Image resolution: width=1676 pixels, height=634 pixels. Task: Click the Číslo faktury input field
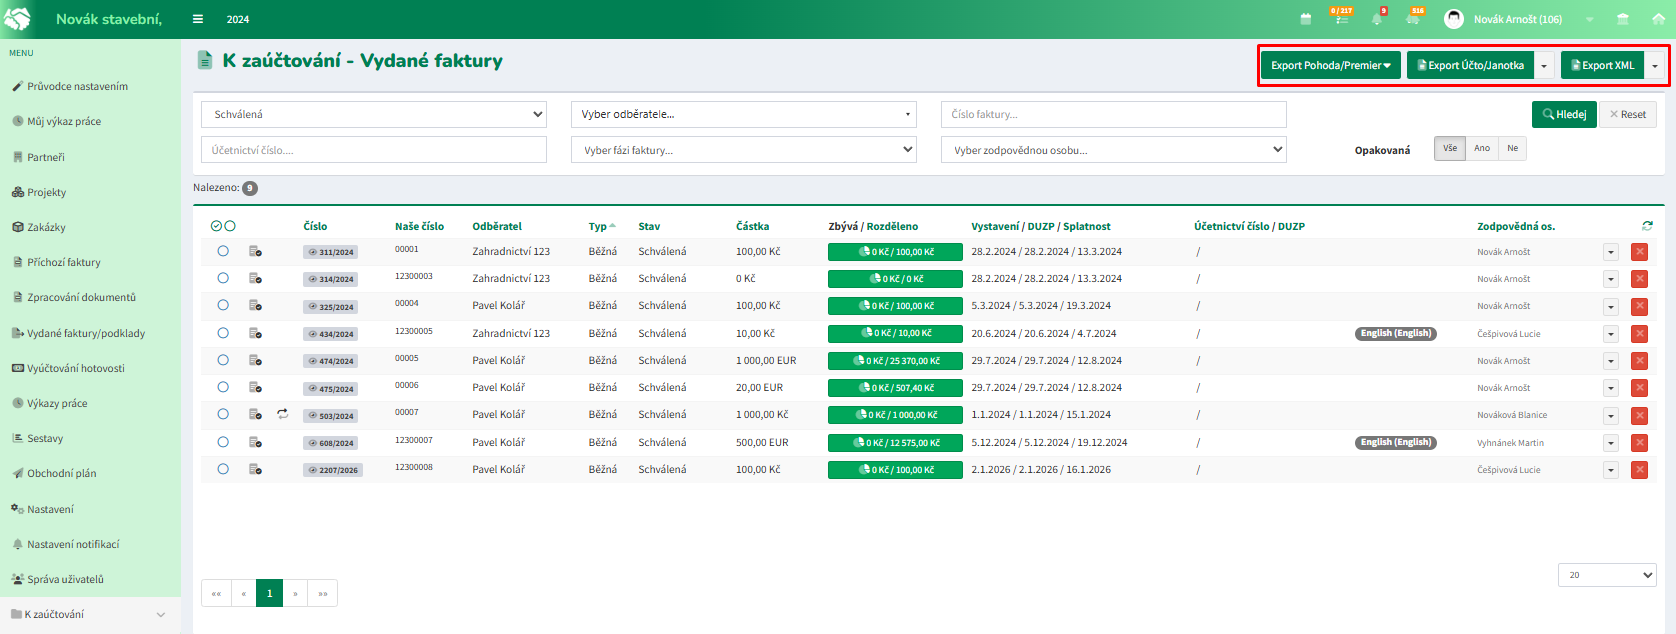(x=1113, y=115)
